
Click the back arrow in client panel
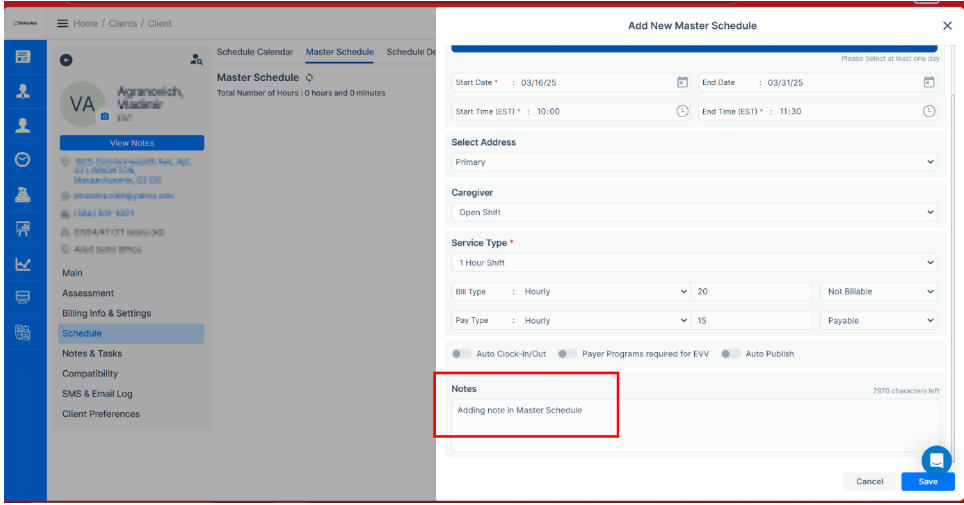(67, 60)
